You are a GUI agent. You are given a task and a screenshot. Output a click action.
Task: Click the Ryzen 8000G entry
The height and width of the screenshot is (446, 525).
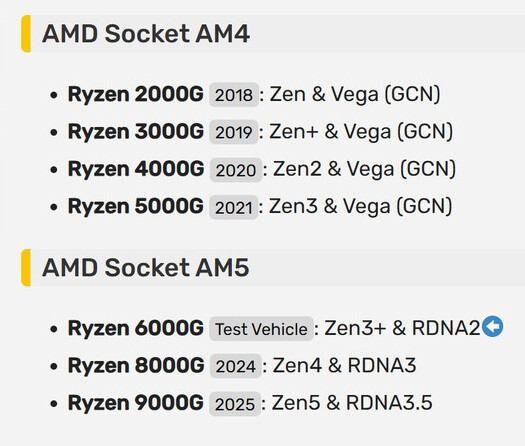click(x=136, y=365)
